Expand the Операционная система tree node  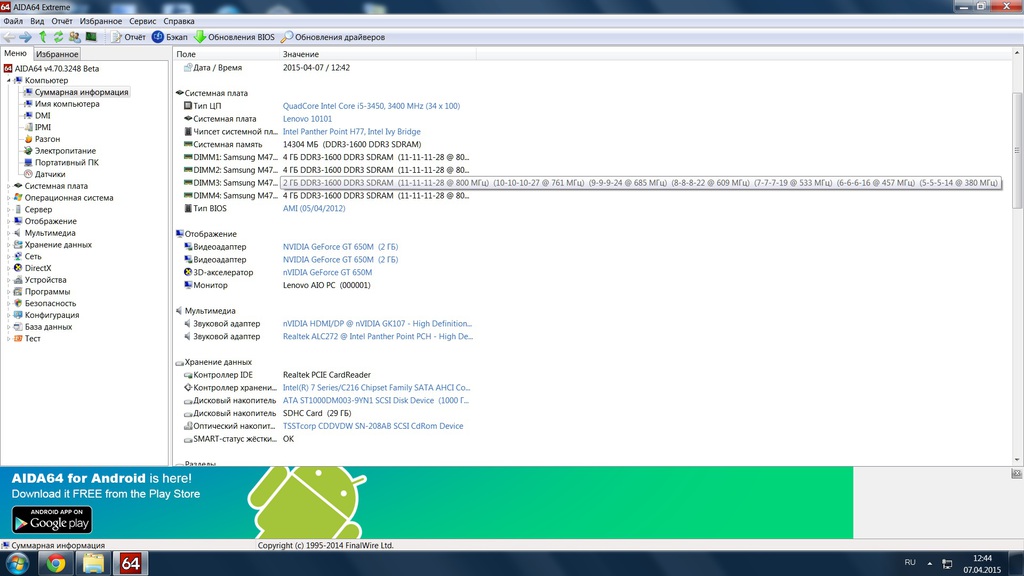[x=8, y=198]
